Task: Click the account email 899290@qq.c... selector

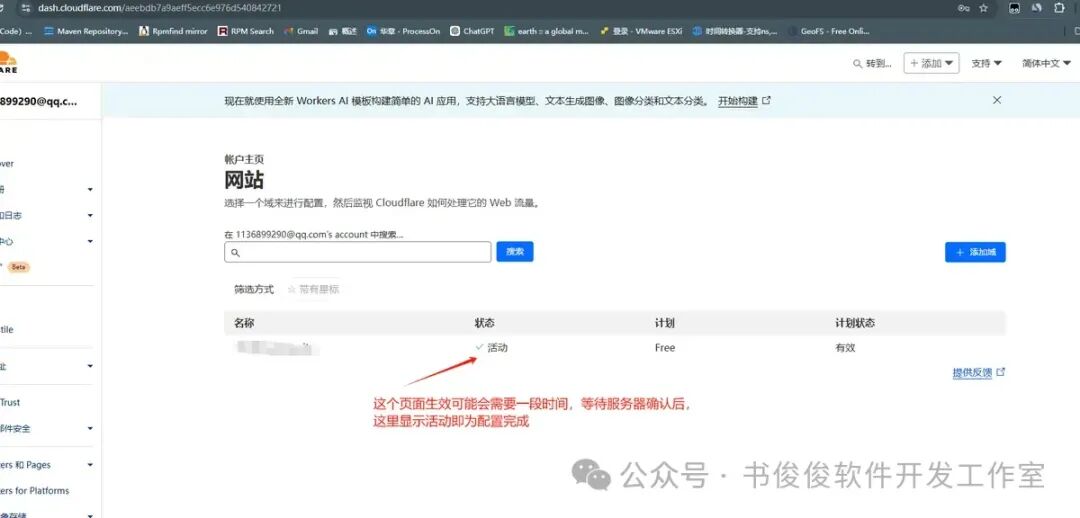Action: tap(39, 101)
